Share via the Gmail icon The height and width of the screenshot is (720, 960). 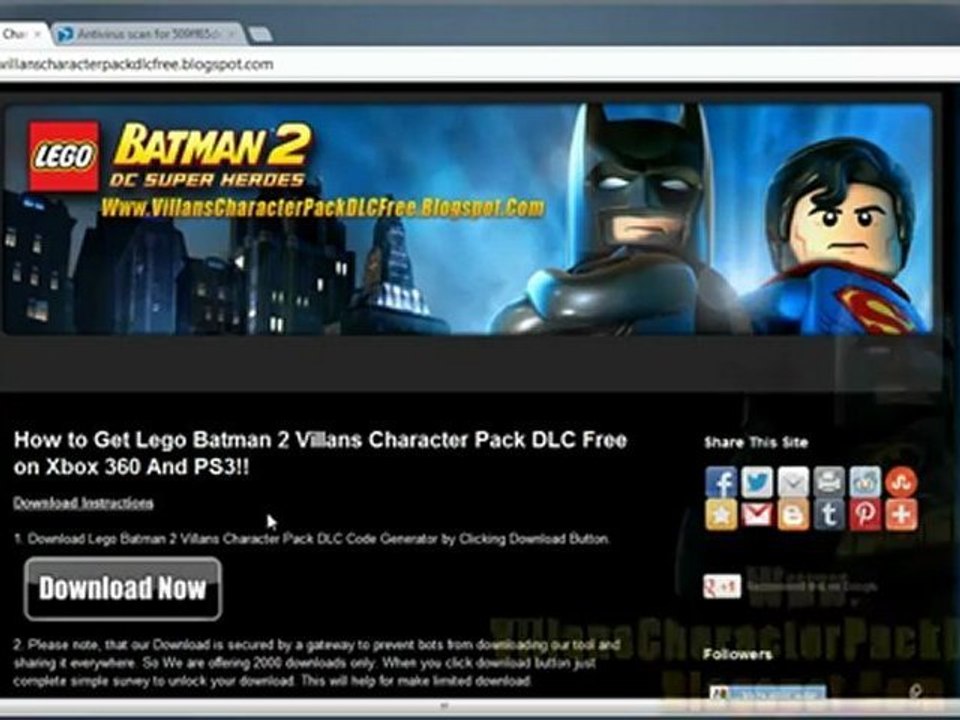pos(757,514)
